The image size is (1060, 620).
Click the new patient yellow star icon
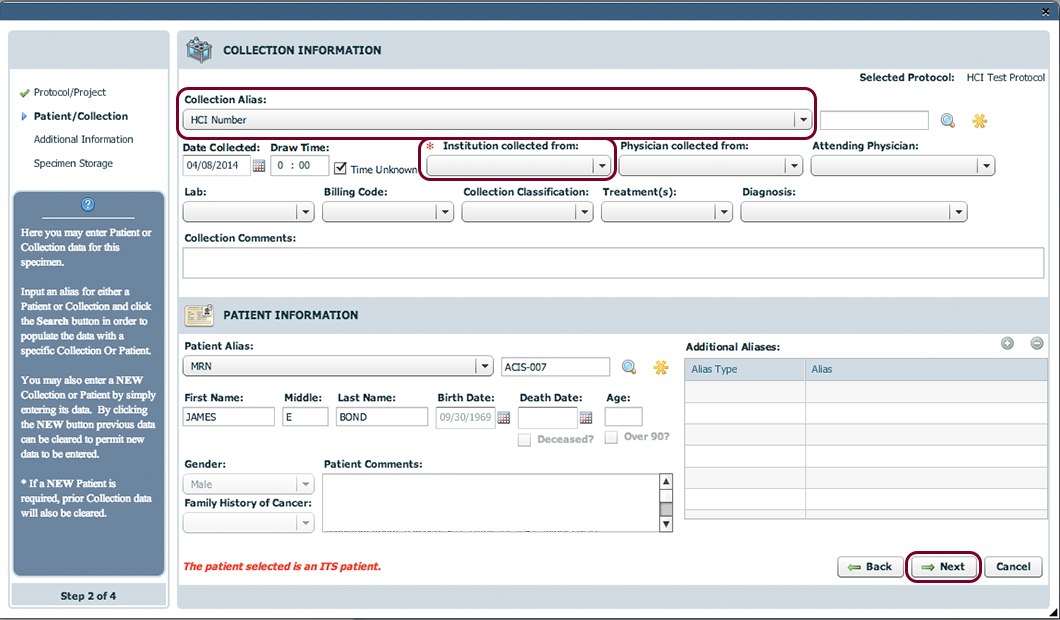660,367
